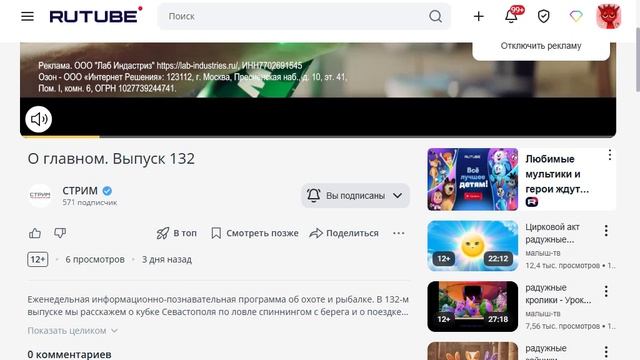Open notifications bell with 99+ badge
The width and height of the screenshot is (640, 360).
pos(512,16)
